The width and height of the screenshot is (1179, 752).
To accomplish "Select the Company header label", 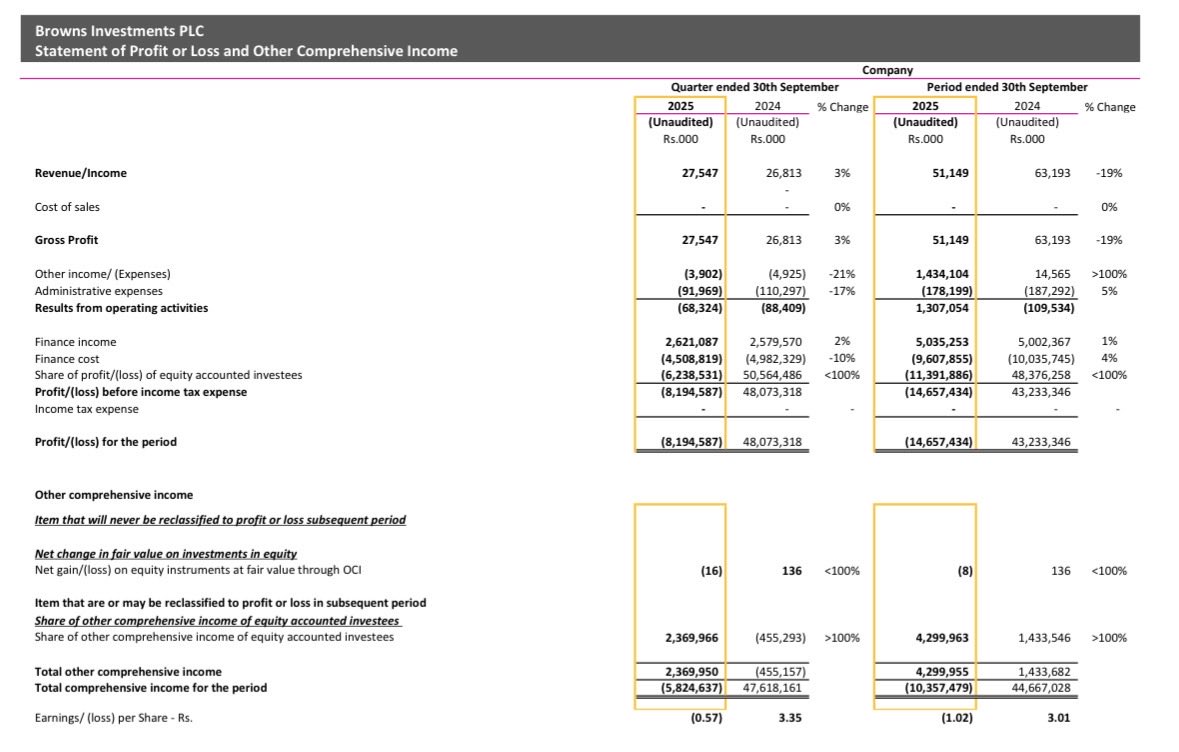I will coord(887,70).
